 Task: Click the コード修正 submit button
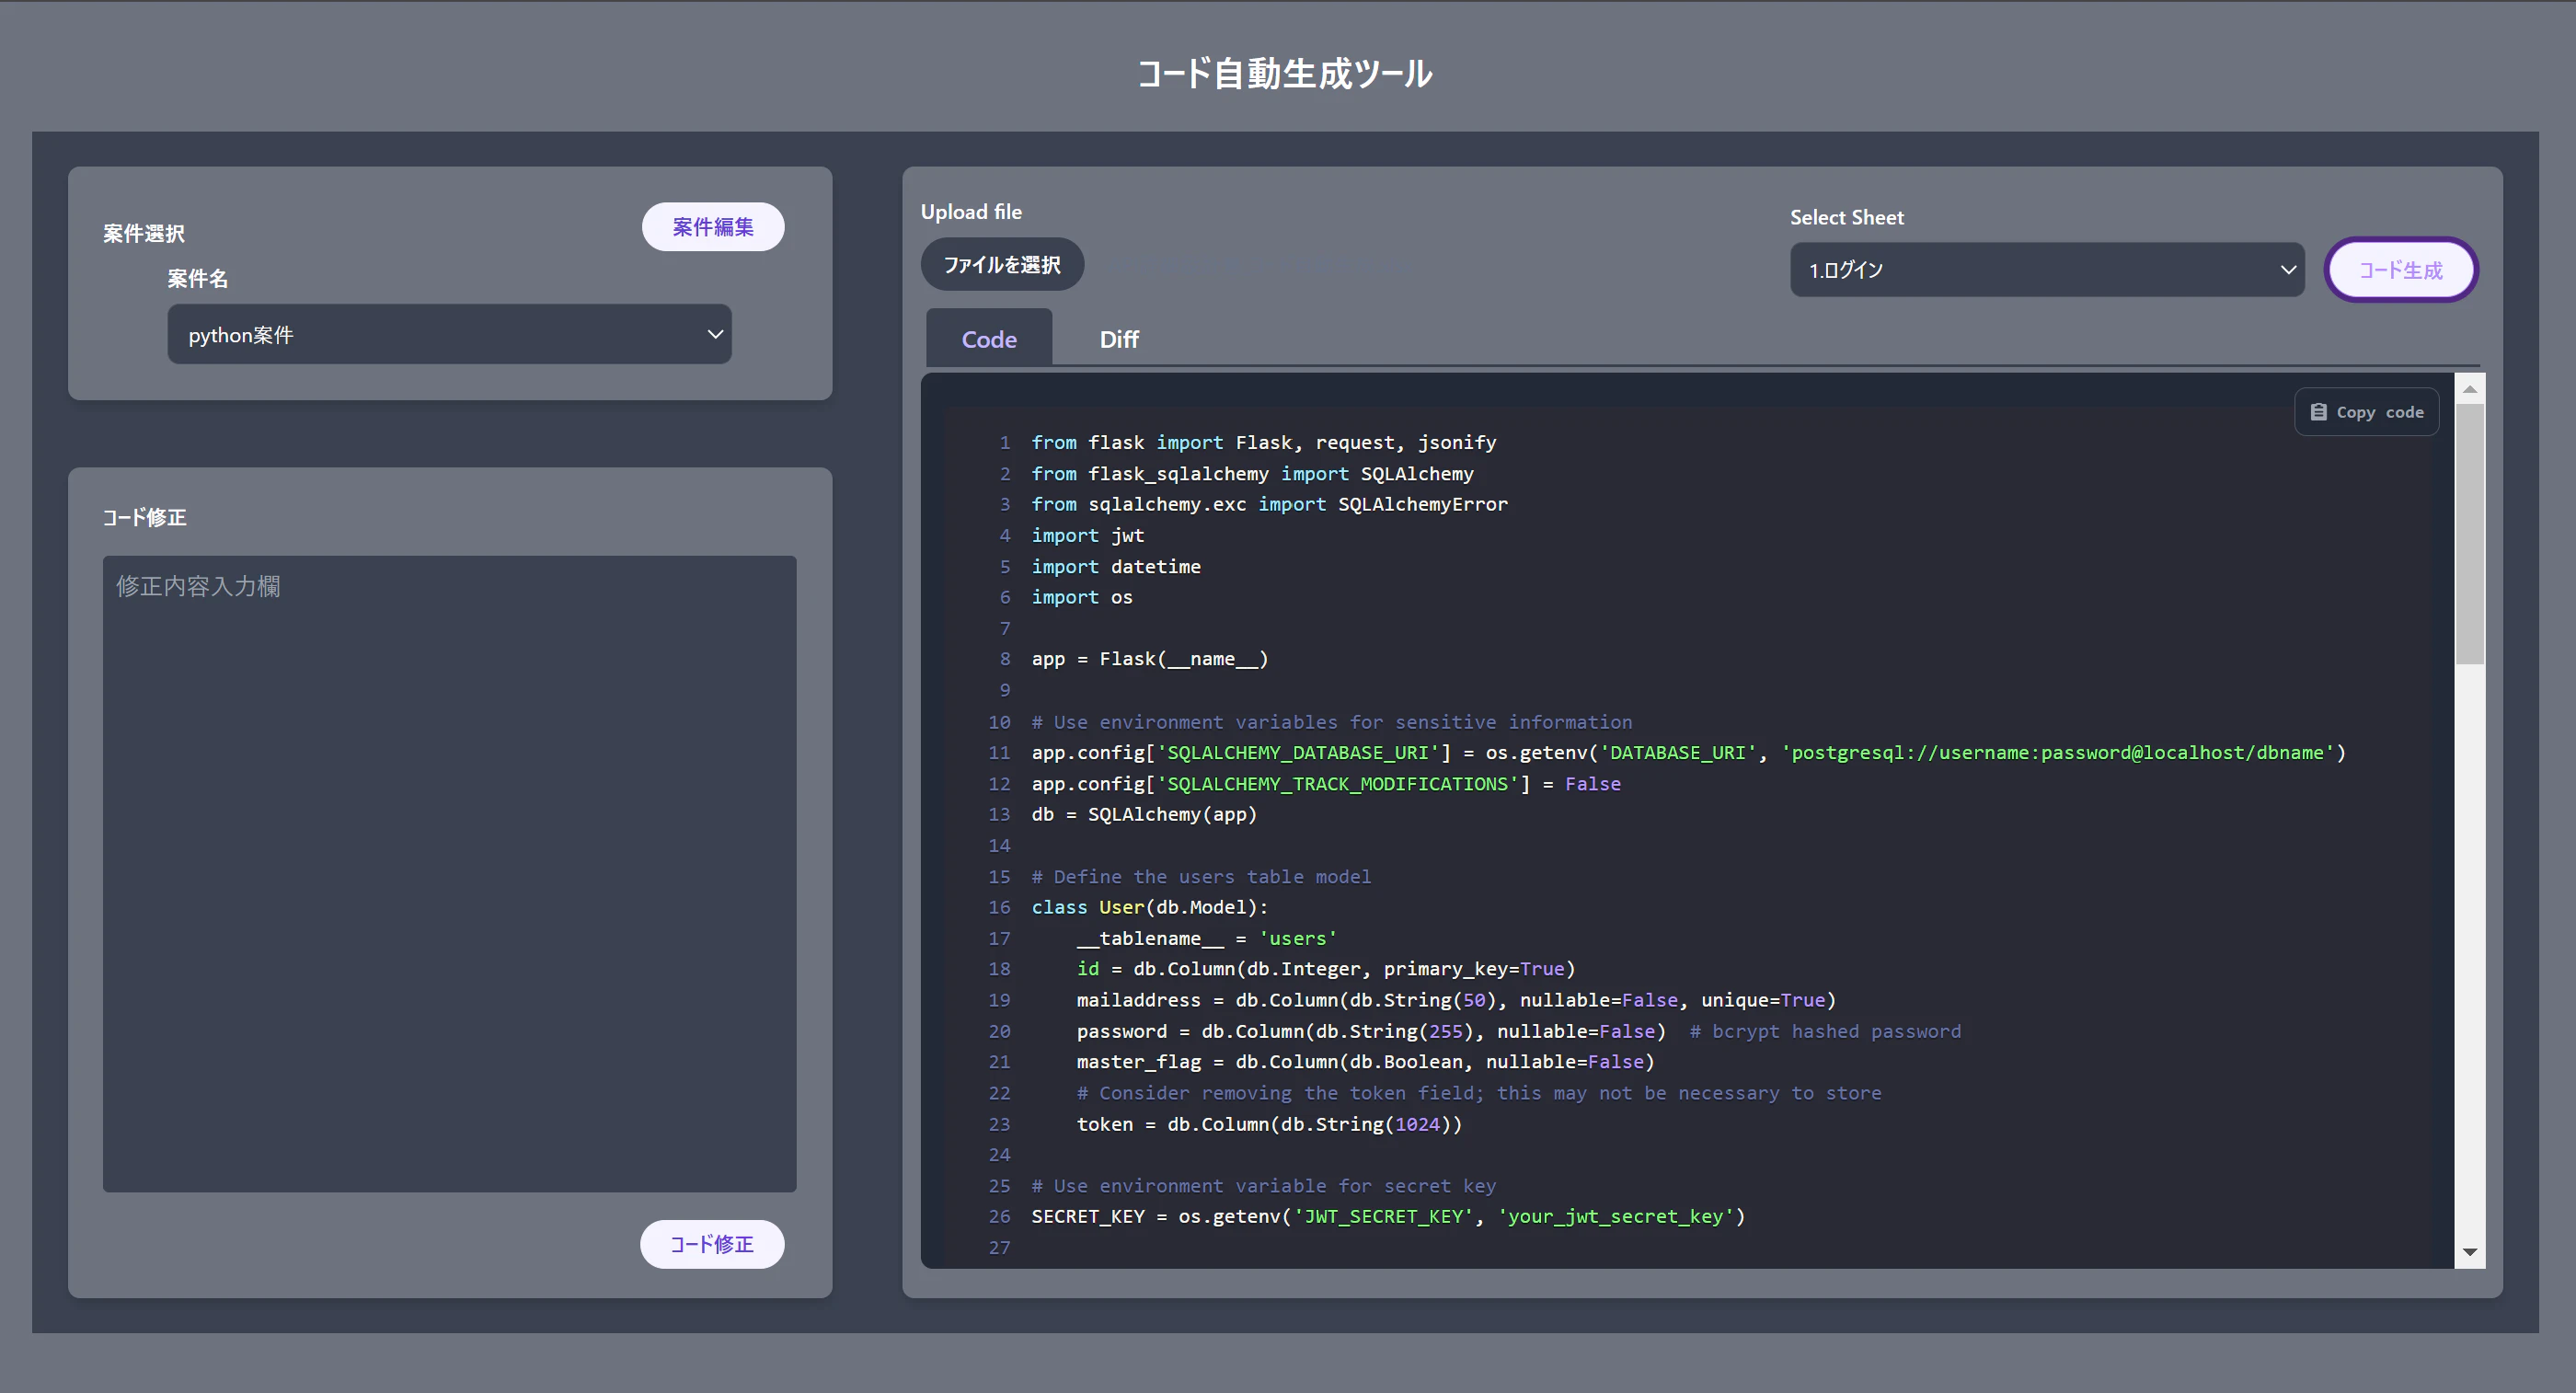pos(711,1244)
